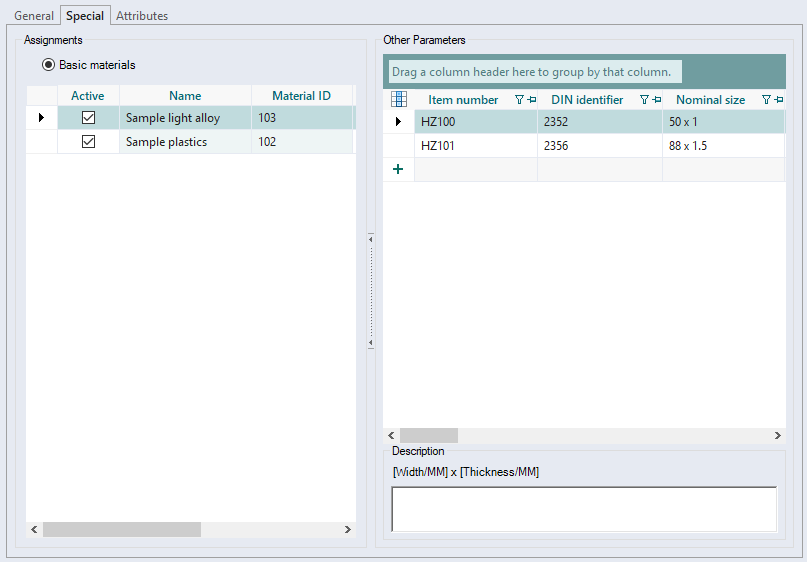Click the pin icon in Item number column
Viewport: 807px width, 562px height.
[x=531, y=100]
